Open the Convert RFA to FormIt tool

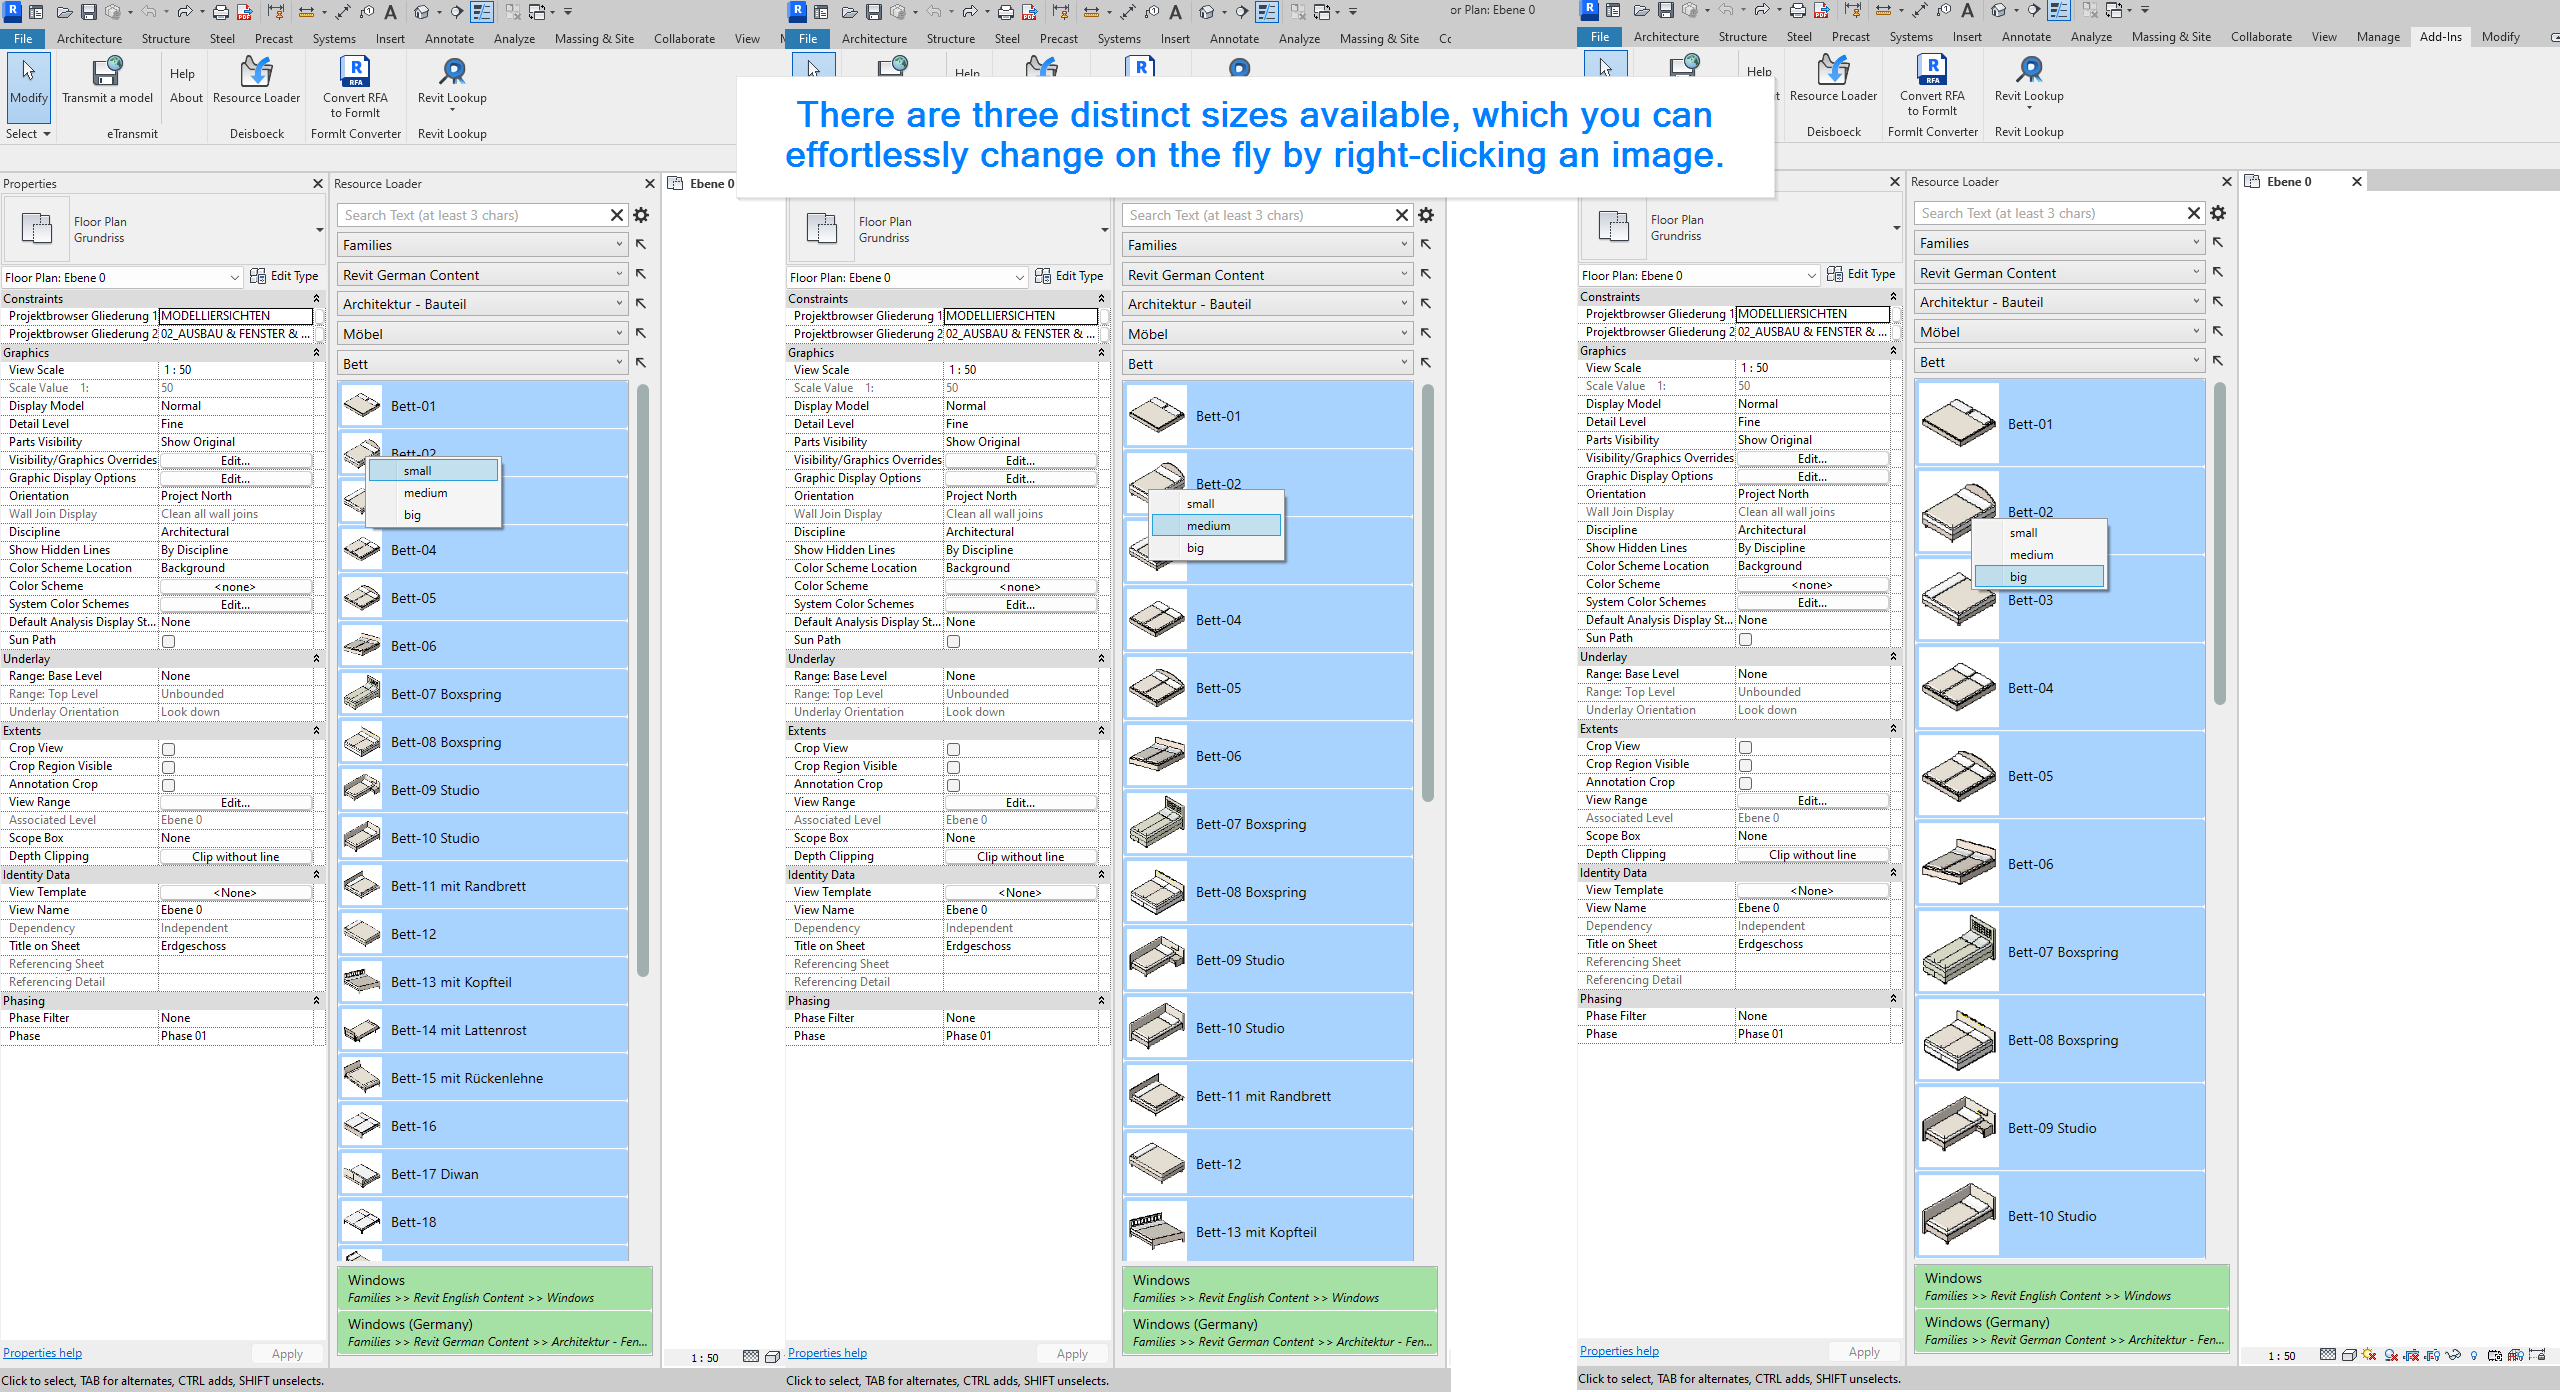(x=355, y=72)
